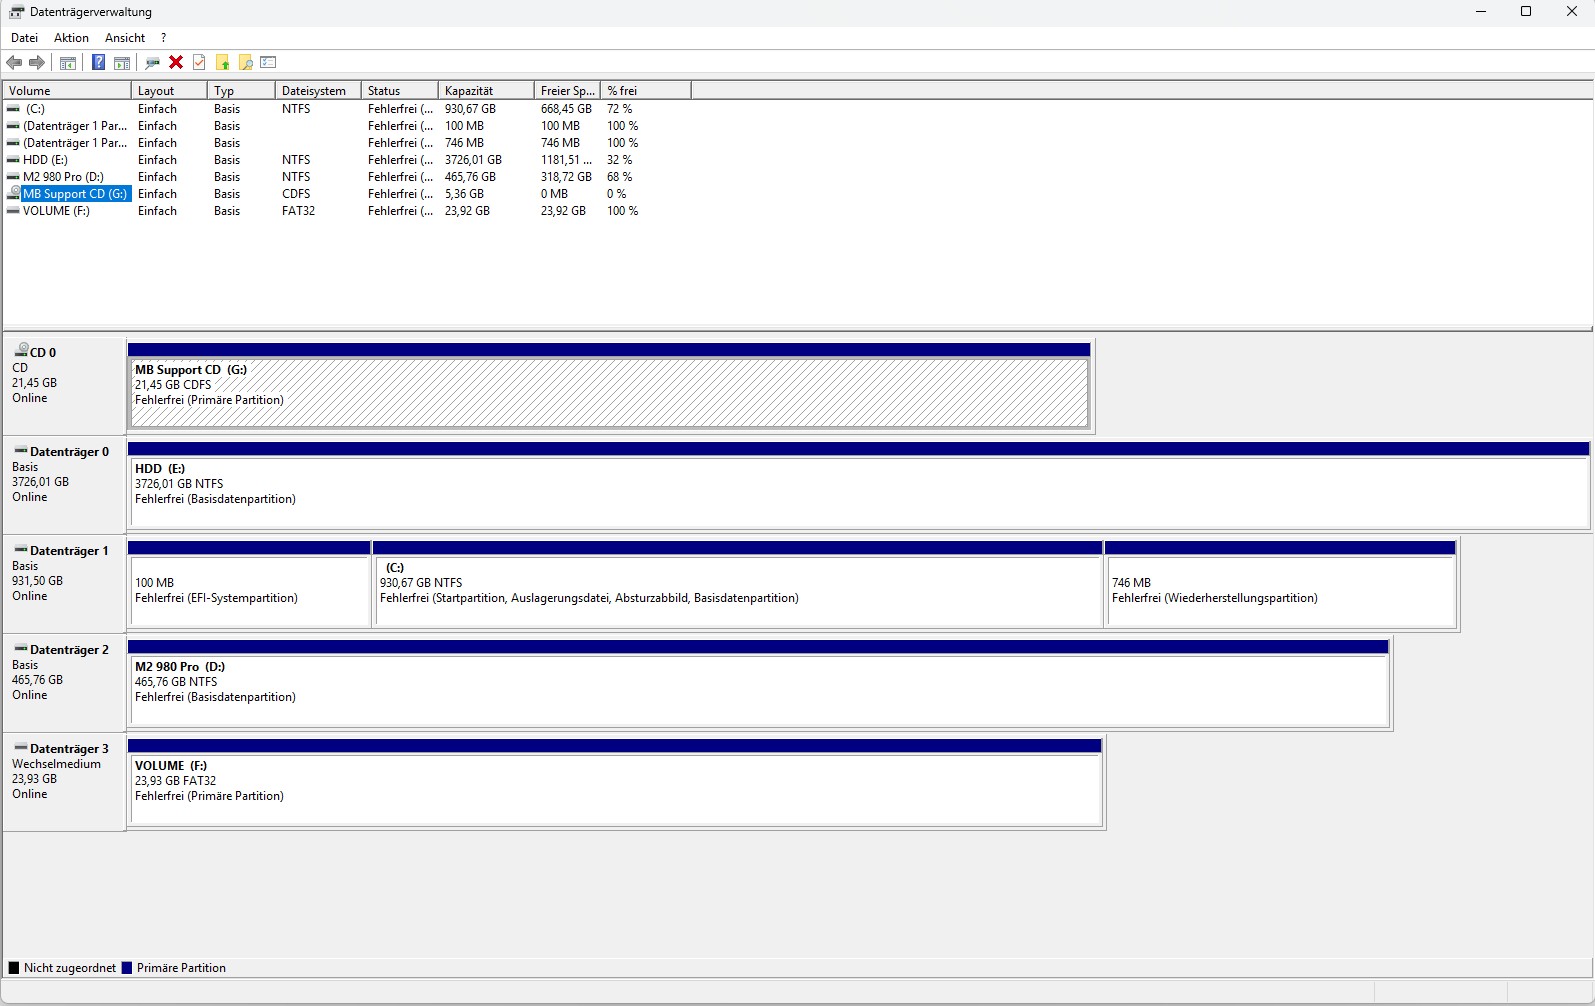1595x1006 pixels.
Task: Click the Datenträgerverwaltung title bar app icon
Action: click(16, 12)
